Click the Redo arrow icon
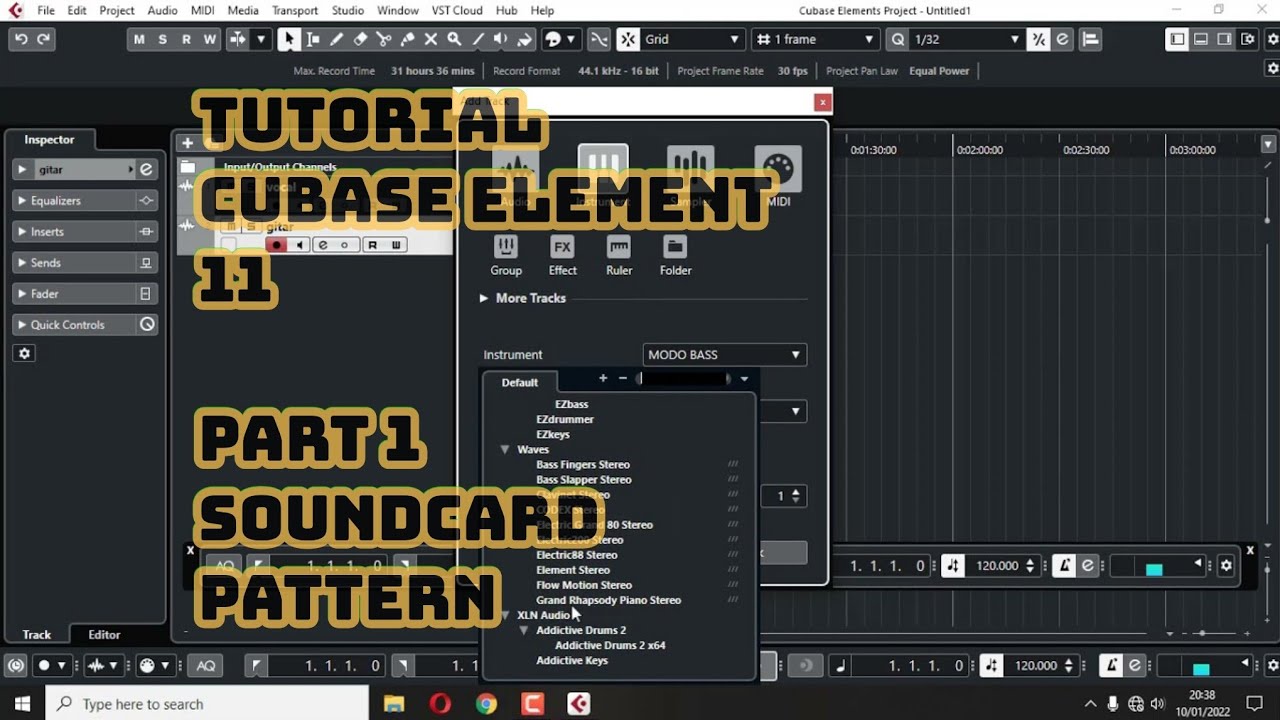Viewport: 1280px width, 720px height. coord(44,39)
